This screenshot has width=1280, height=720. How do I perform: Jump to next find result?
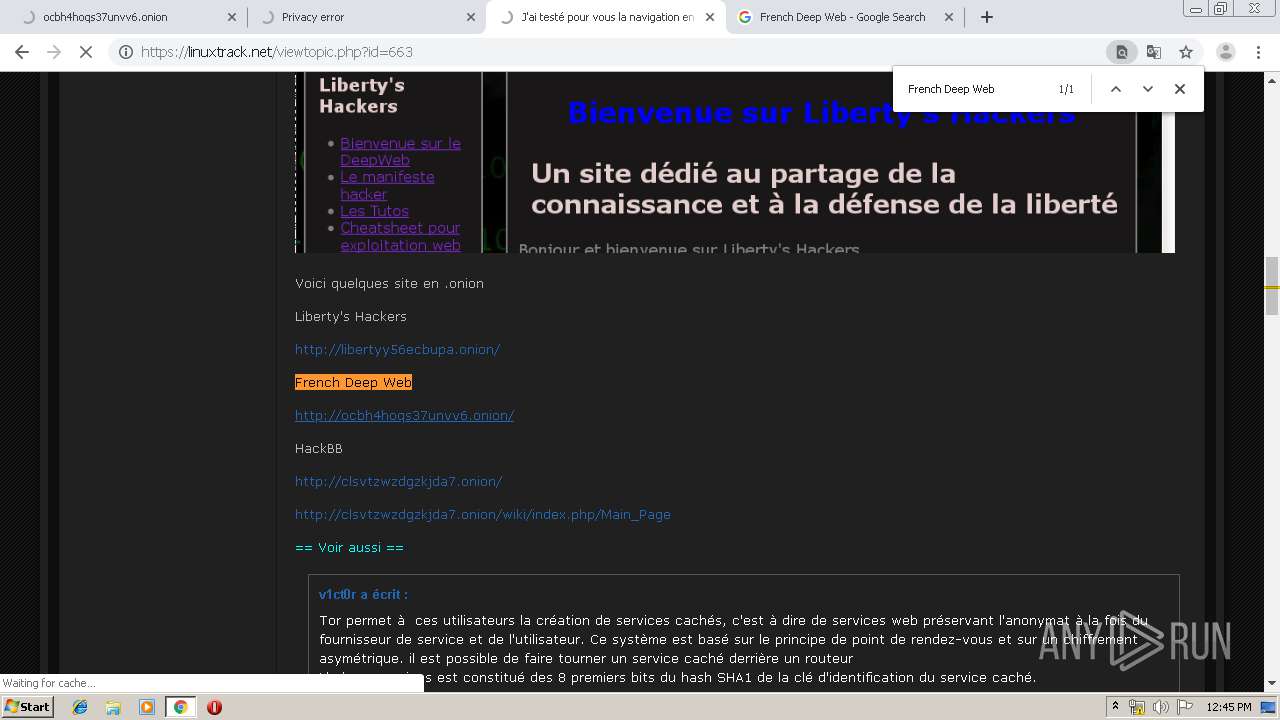(x=1148, y=89)
